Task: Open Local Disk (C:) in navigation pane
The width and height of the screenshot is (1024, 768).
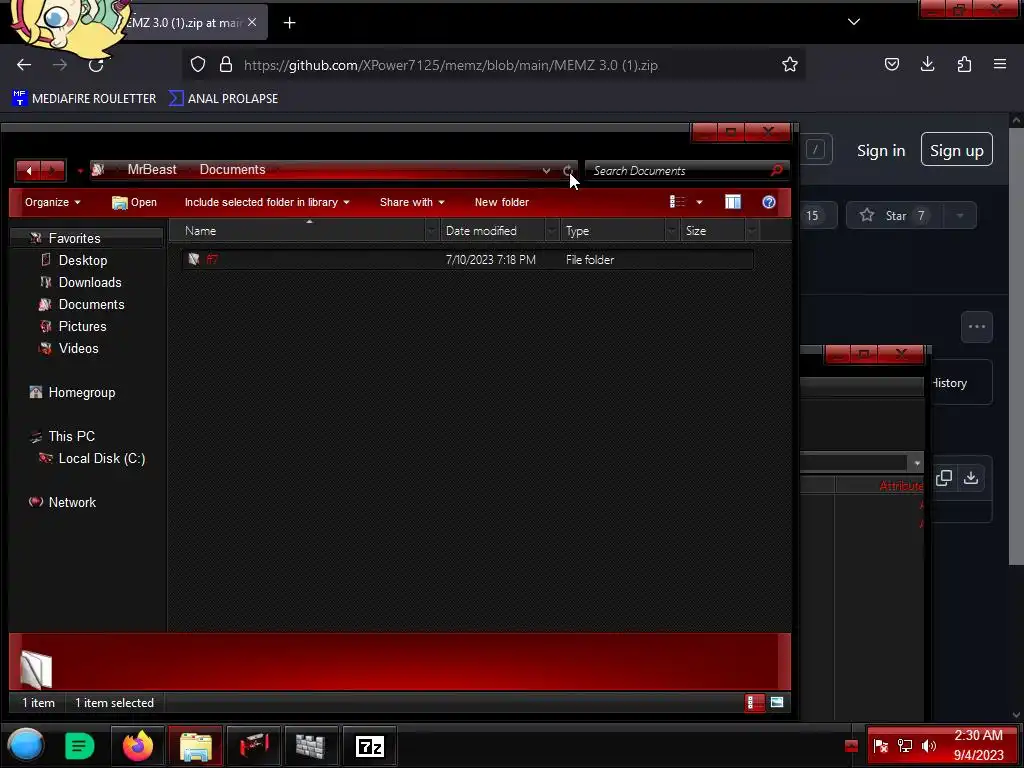Action: coord(101,458)
